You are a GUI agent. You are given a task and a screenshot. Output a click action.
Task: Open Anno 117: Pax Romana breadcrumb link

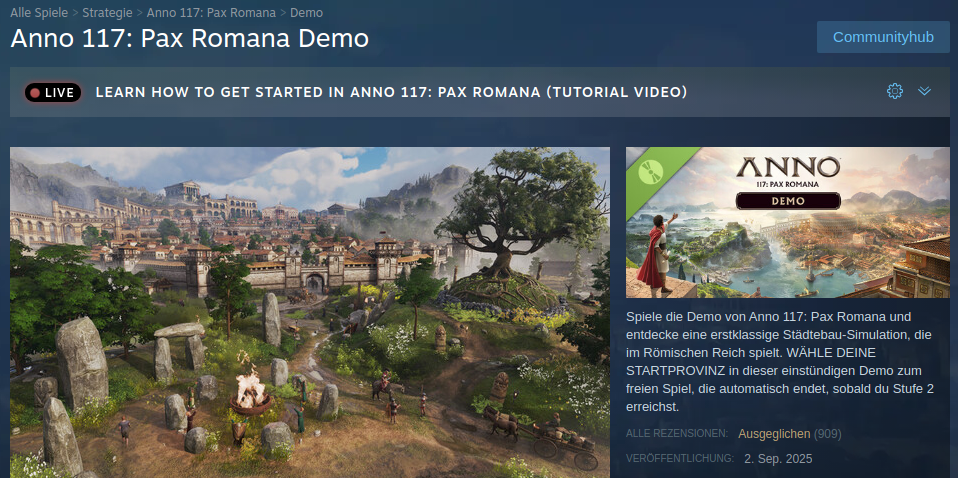point(211,12)
